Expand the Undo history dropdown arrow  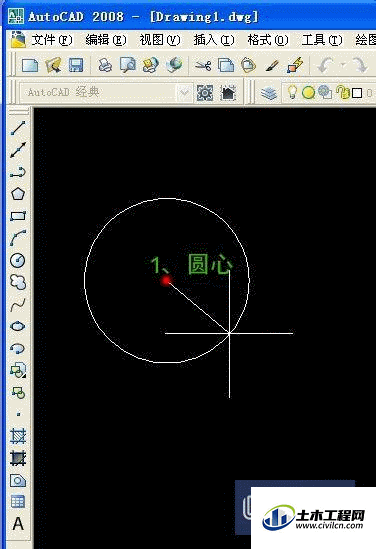(343, 65)
